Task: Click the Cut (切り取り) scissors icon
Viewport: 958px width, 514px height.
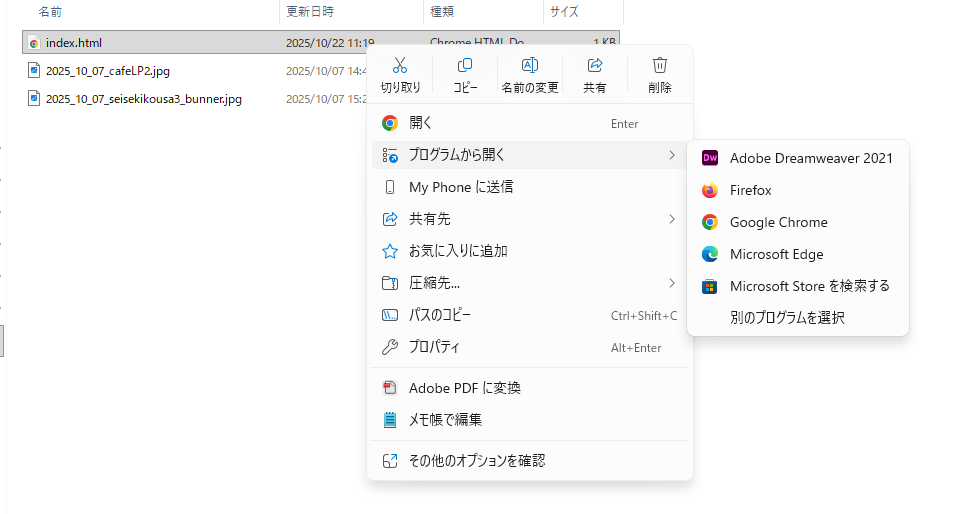Action: (x=400, y=66)
